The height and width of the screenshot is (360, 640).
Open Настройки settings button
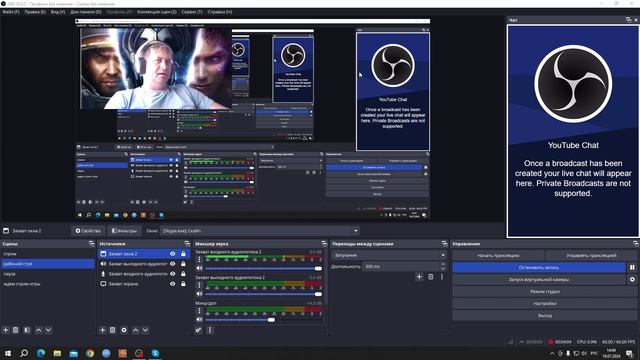544,303
